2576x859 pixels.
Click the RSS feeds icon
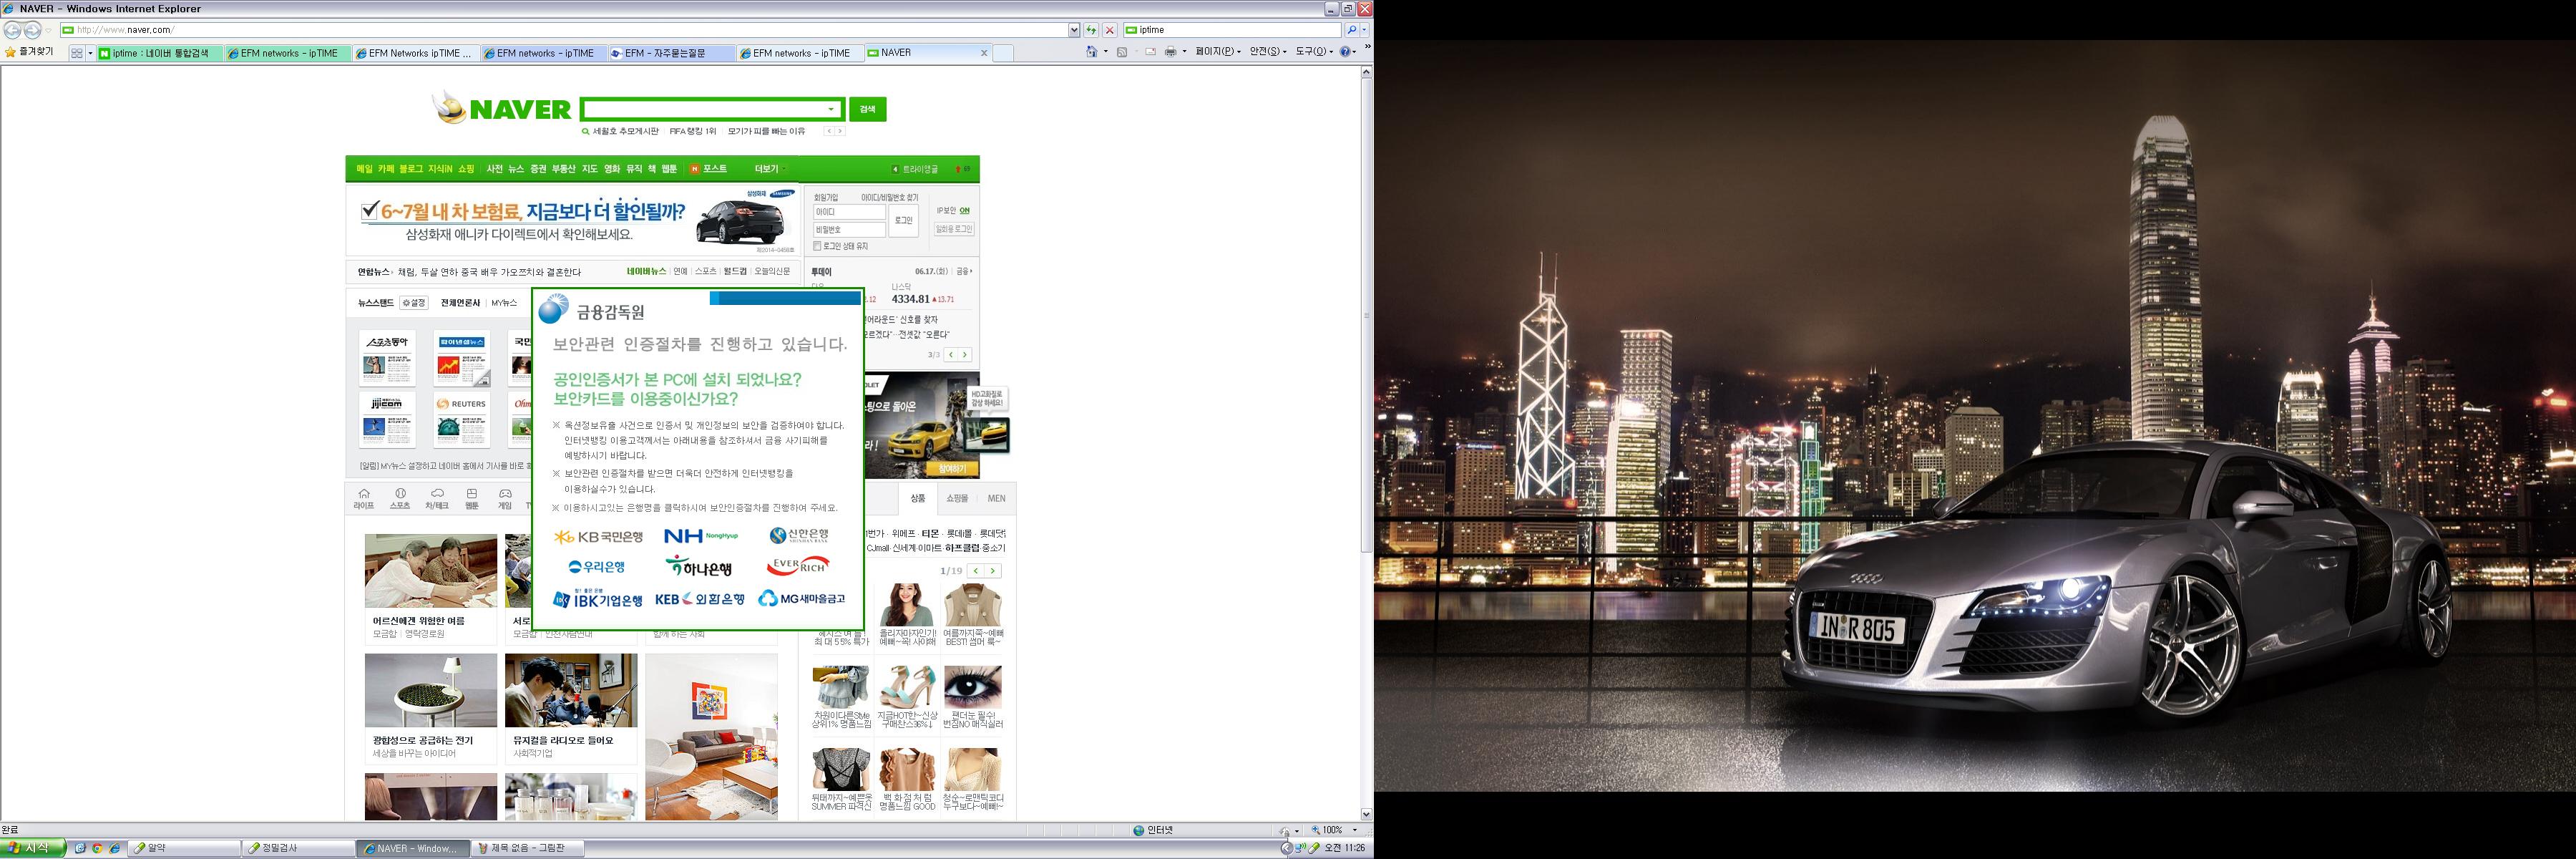(1122, 52)
